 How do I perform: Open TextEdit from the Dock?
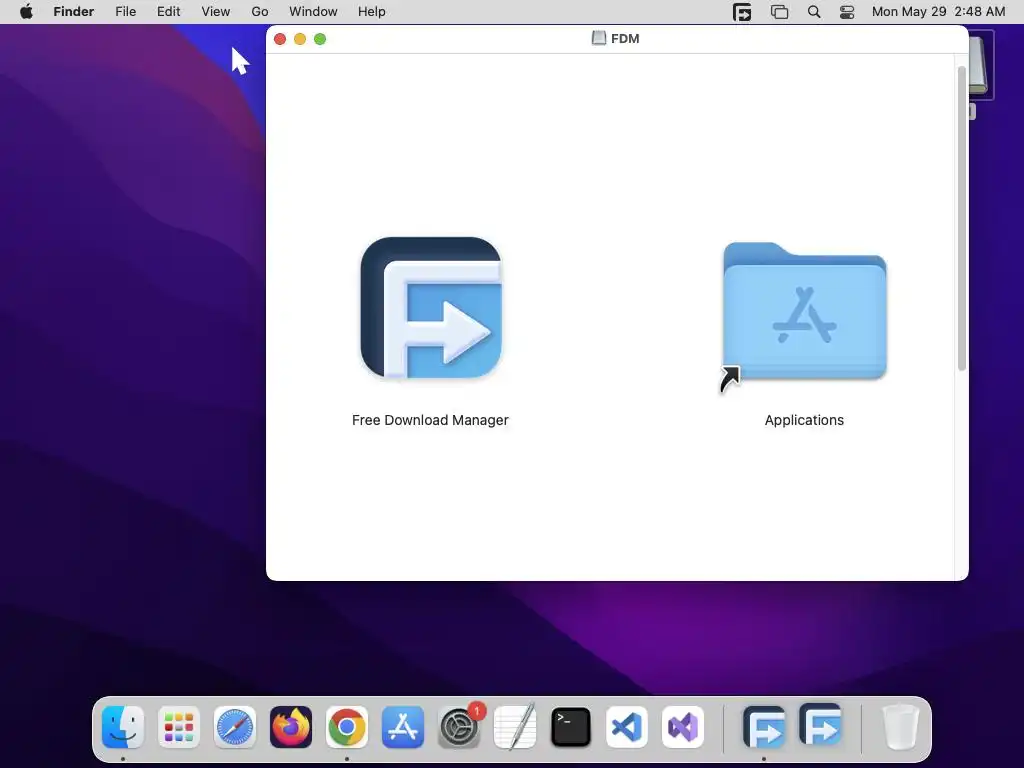[x=515, y=727]
